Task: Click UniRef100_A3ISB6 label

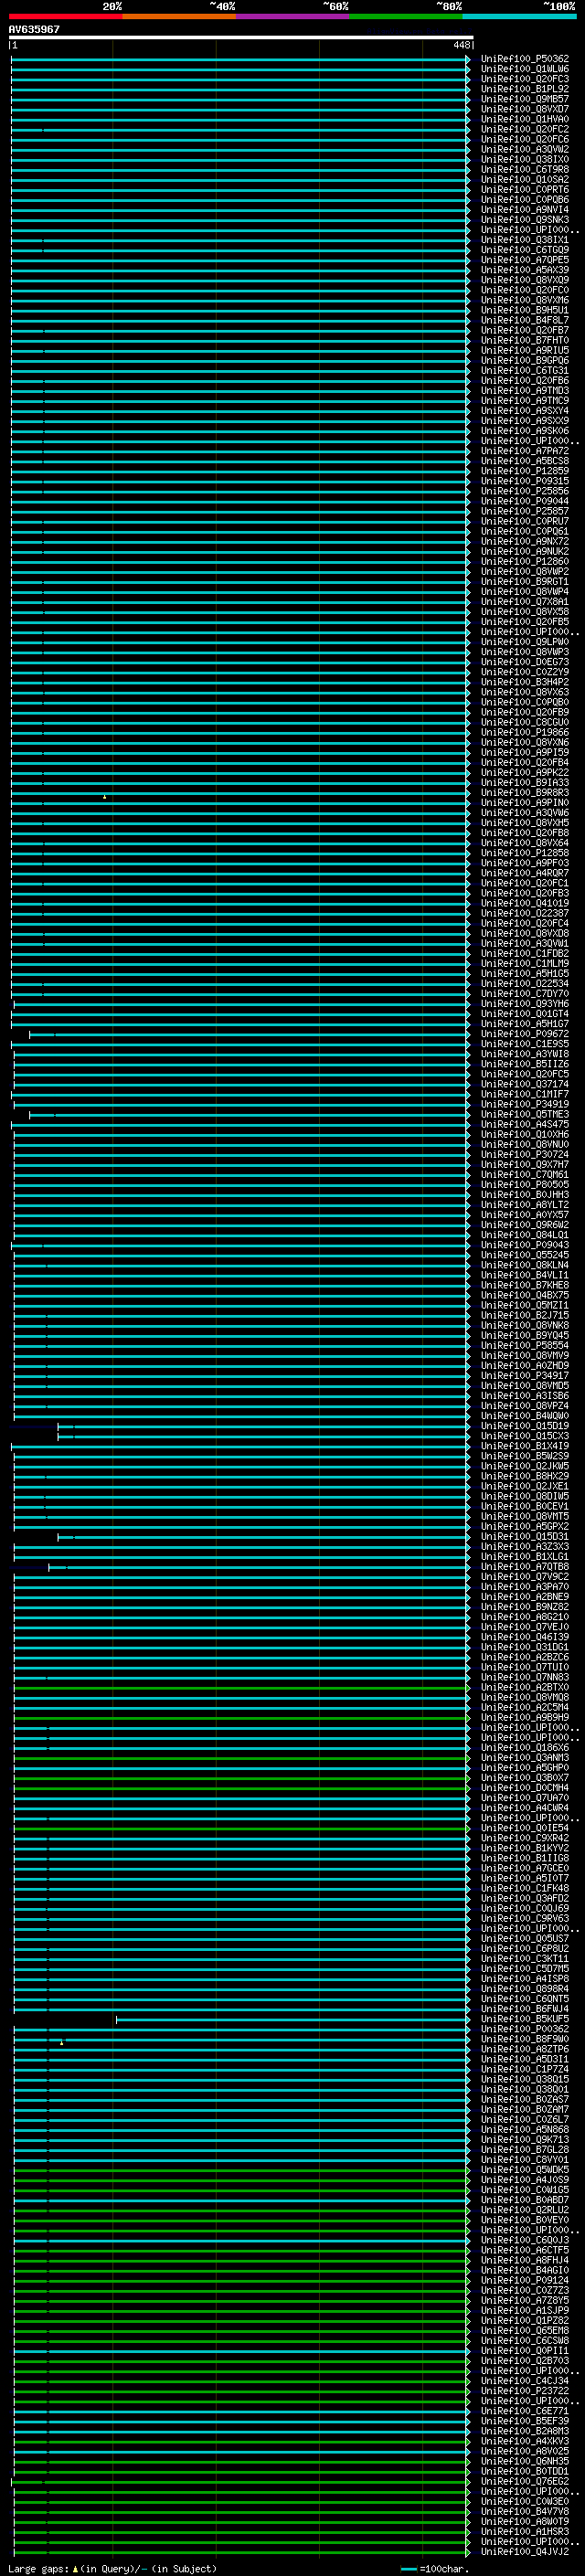Action: point(525,1396)
